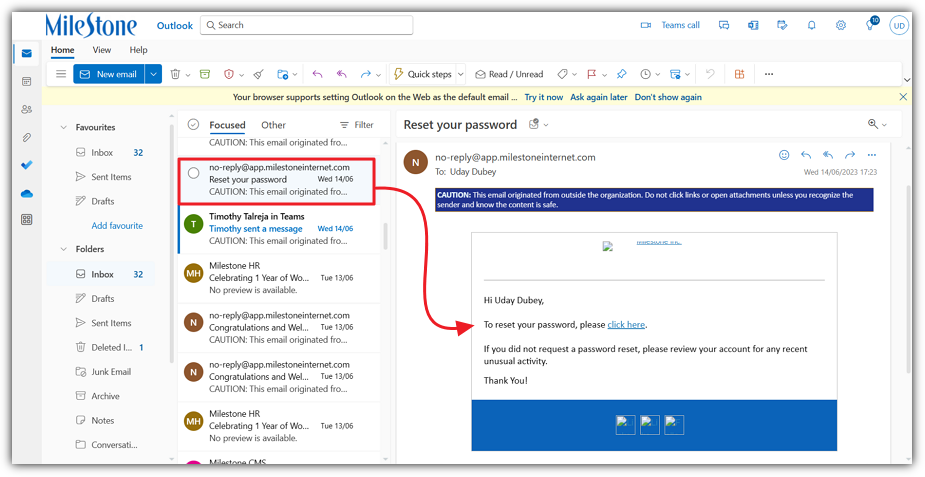Select the Focused inbox tab
This screenshot has width=925, height=477.
pos(227,125)
